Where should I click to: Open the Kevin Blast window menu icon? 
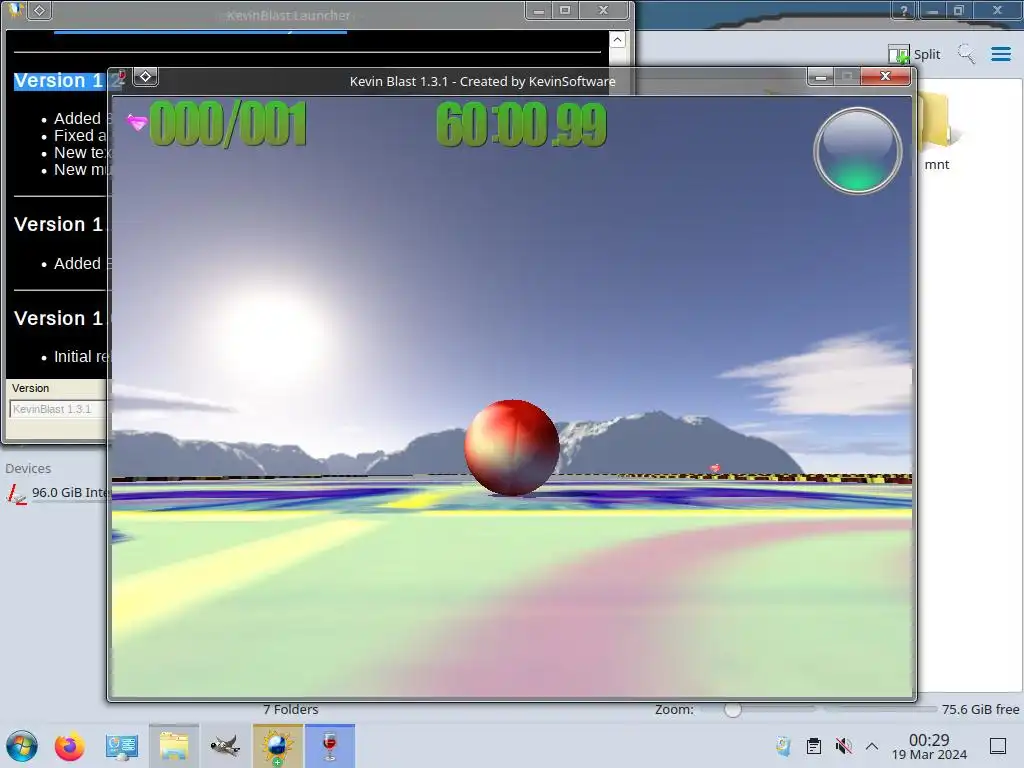pyautogui.click(x=120, y=78)
